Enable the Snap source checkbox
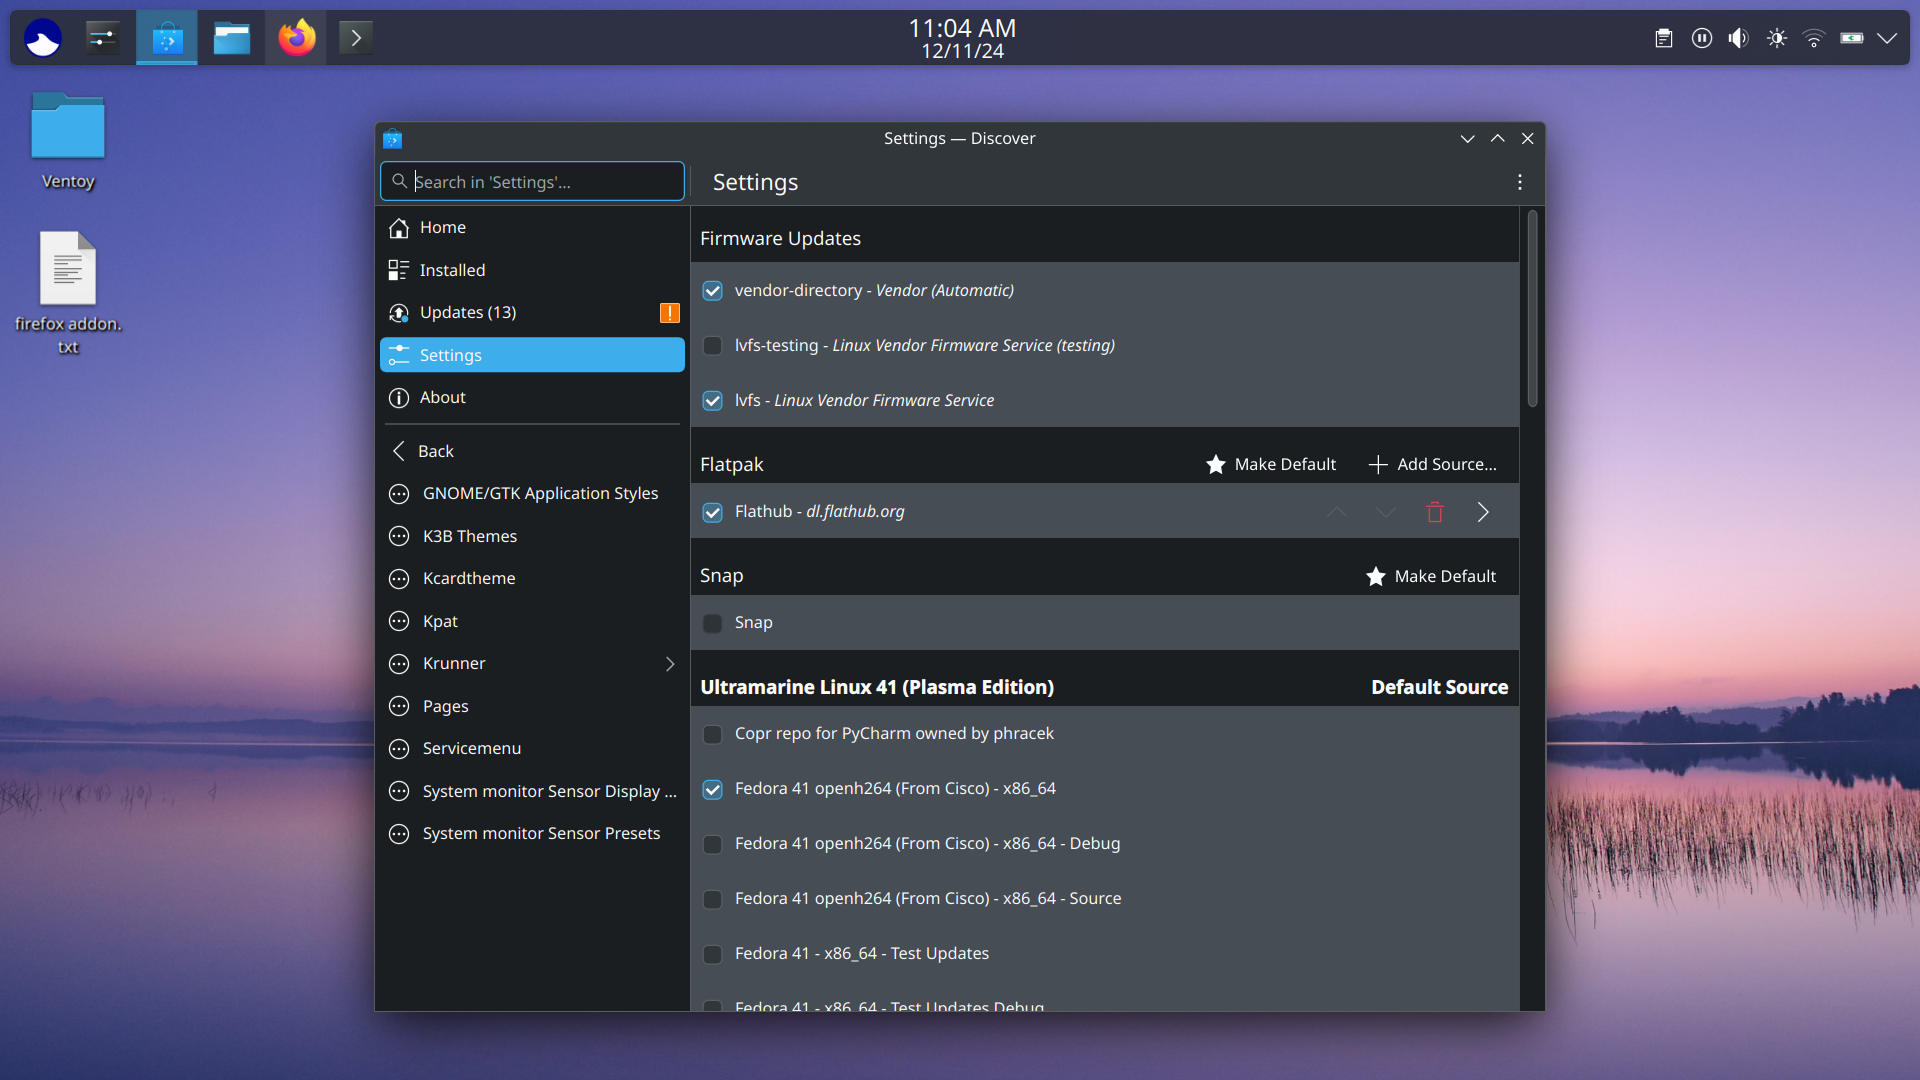Screen dimensions: 1920x1080 (712, 623)
